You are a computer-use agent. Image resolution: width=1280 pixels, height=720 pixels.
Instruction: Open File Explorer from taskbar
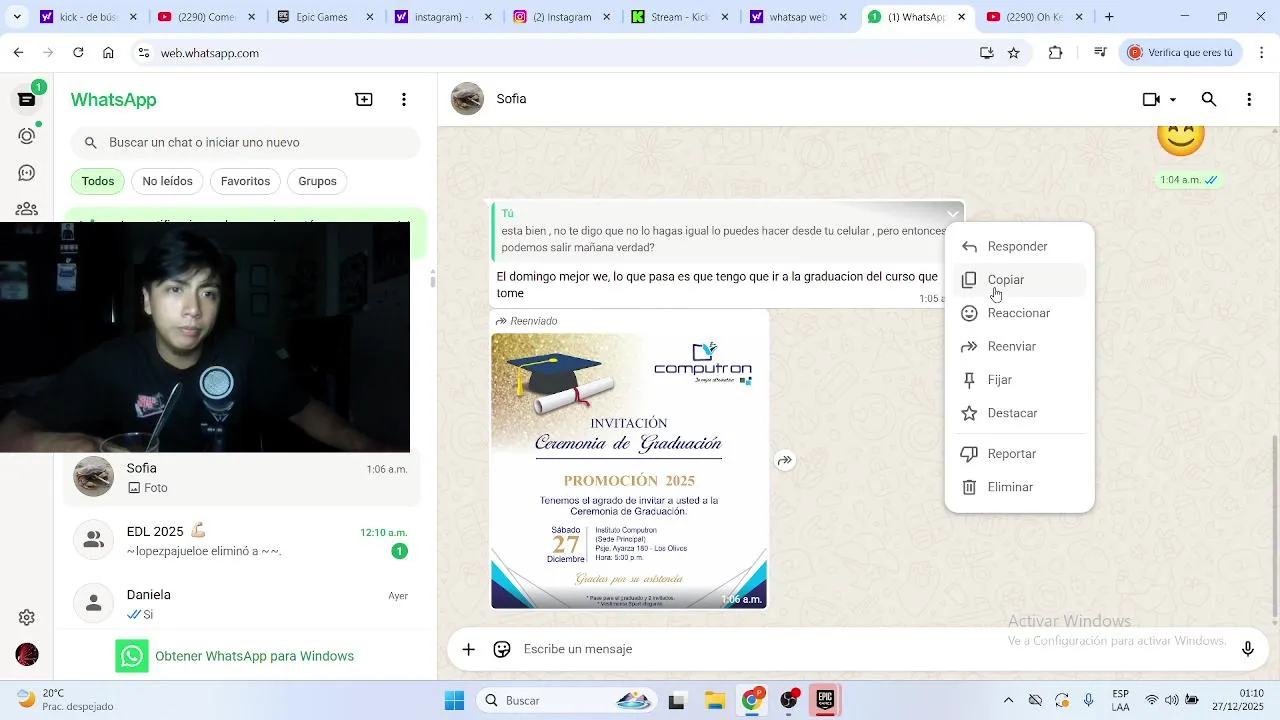pyautogui.click(x=714, y=700)
